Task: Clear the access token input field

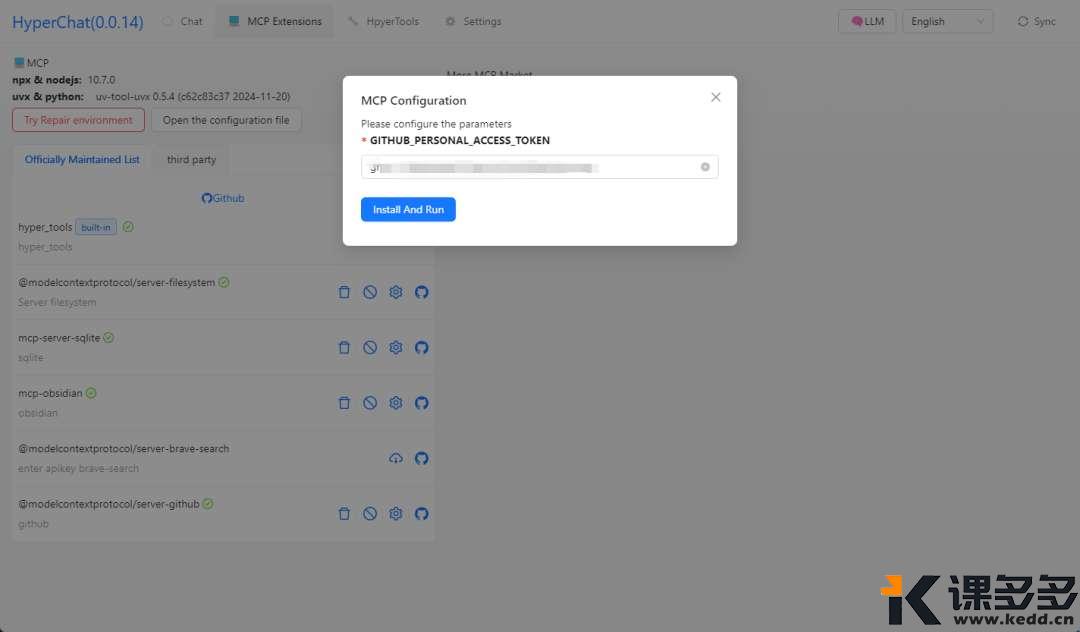Action: (x=705, y=167)
